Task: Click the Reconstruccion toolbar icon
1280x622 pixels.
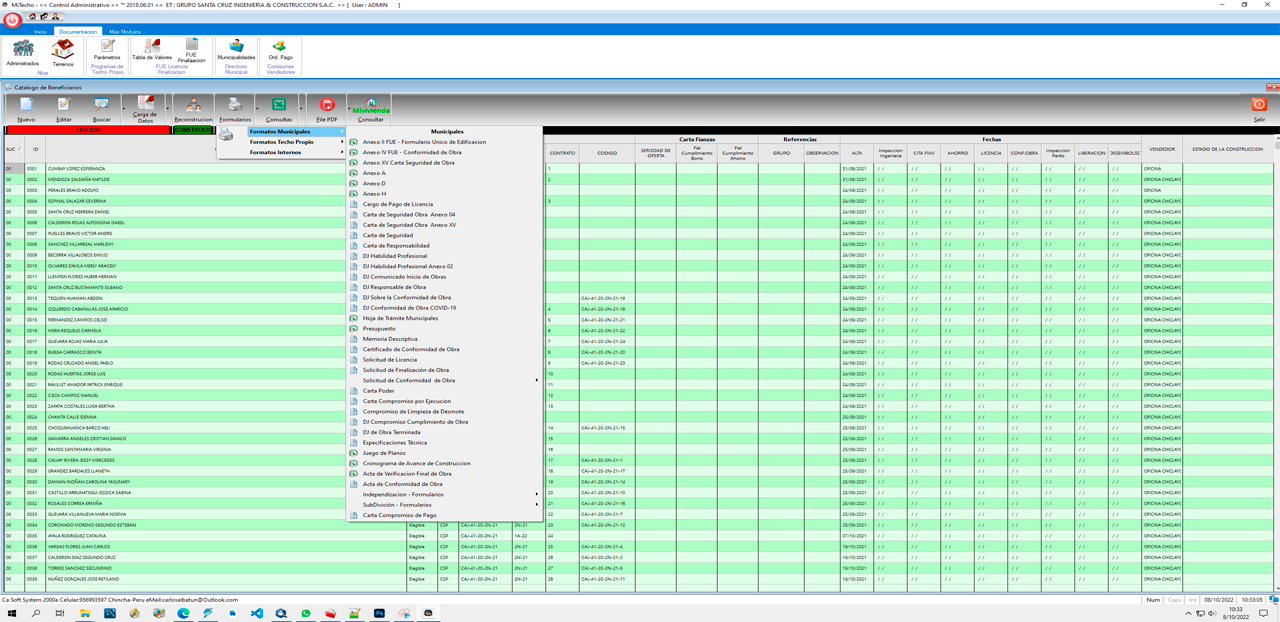Action: (193, 106)
